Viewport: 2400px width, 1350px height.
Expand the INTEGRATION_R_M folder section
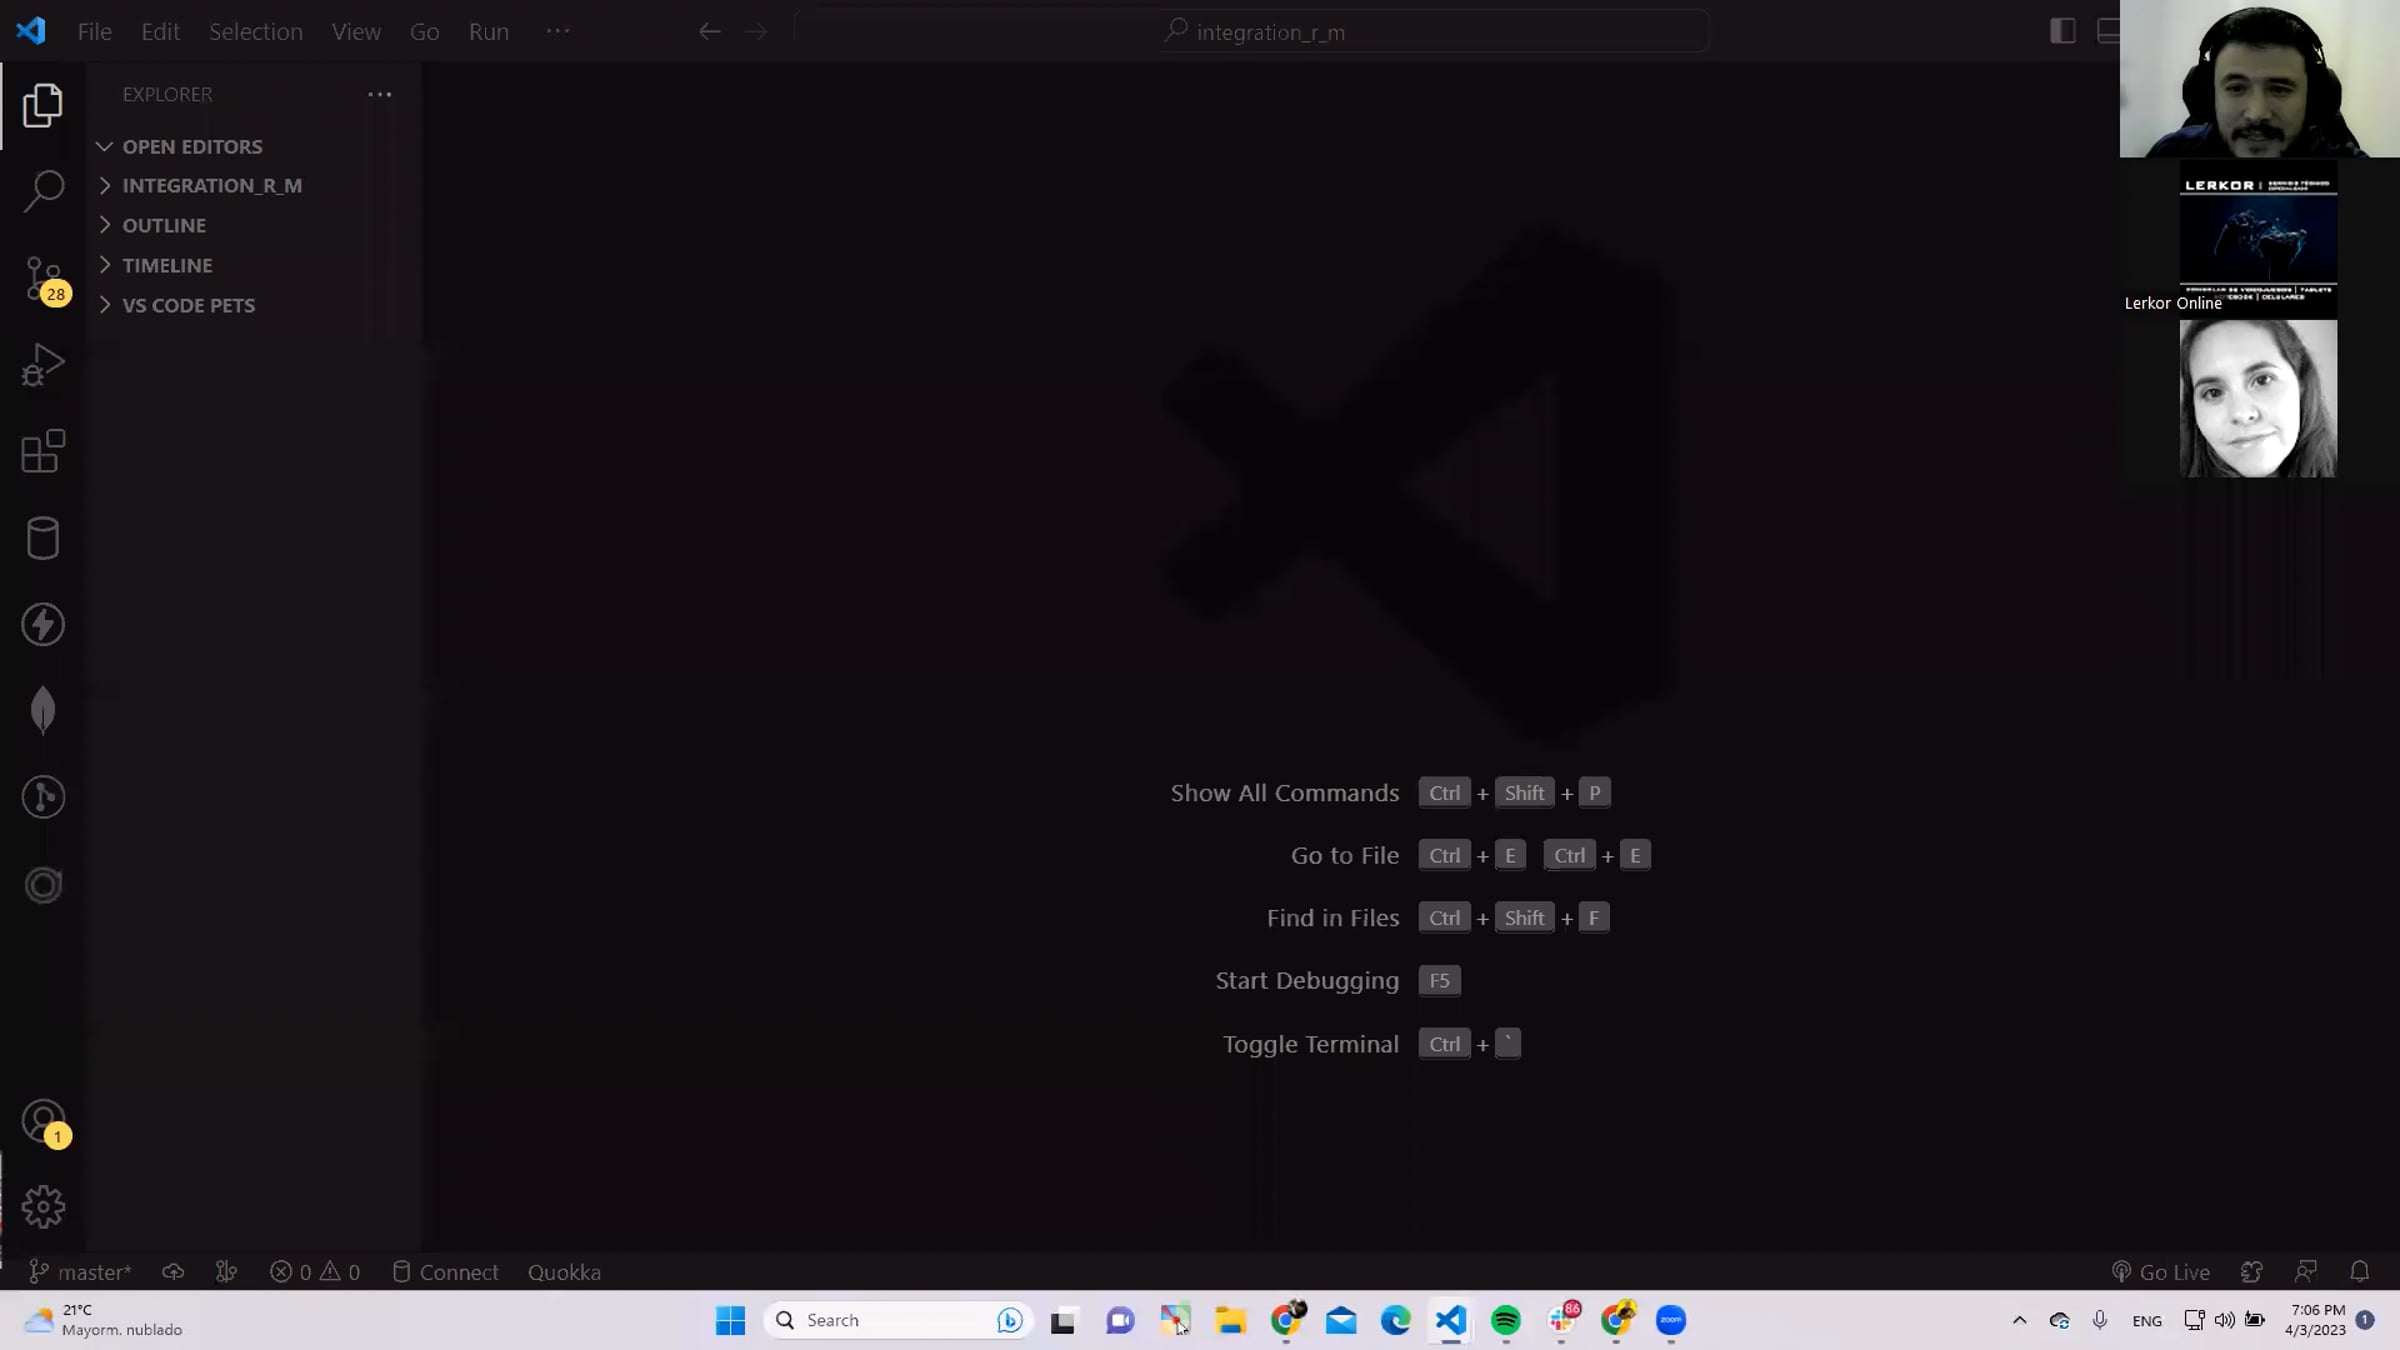click(211, 186)
